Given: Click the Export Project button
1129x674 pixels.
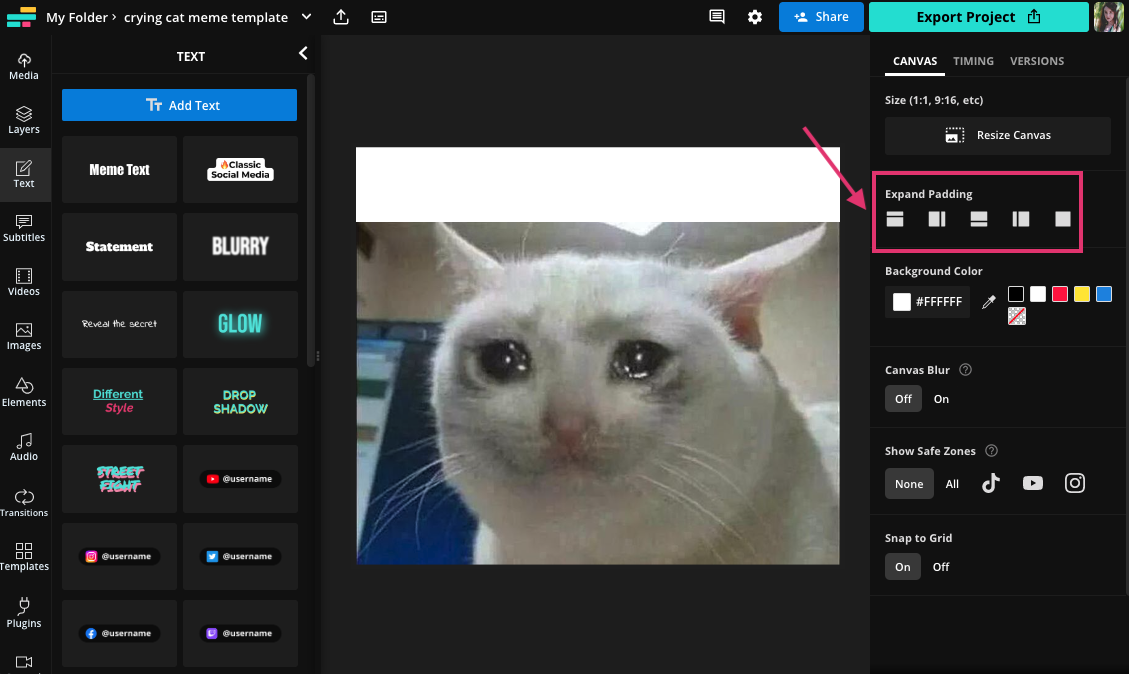Looking at the screenshot, I should click(979, 17).
